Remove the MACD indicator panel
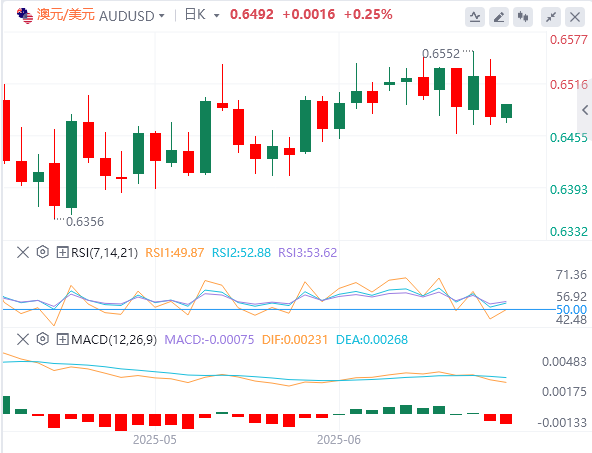 coord(23,339)
